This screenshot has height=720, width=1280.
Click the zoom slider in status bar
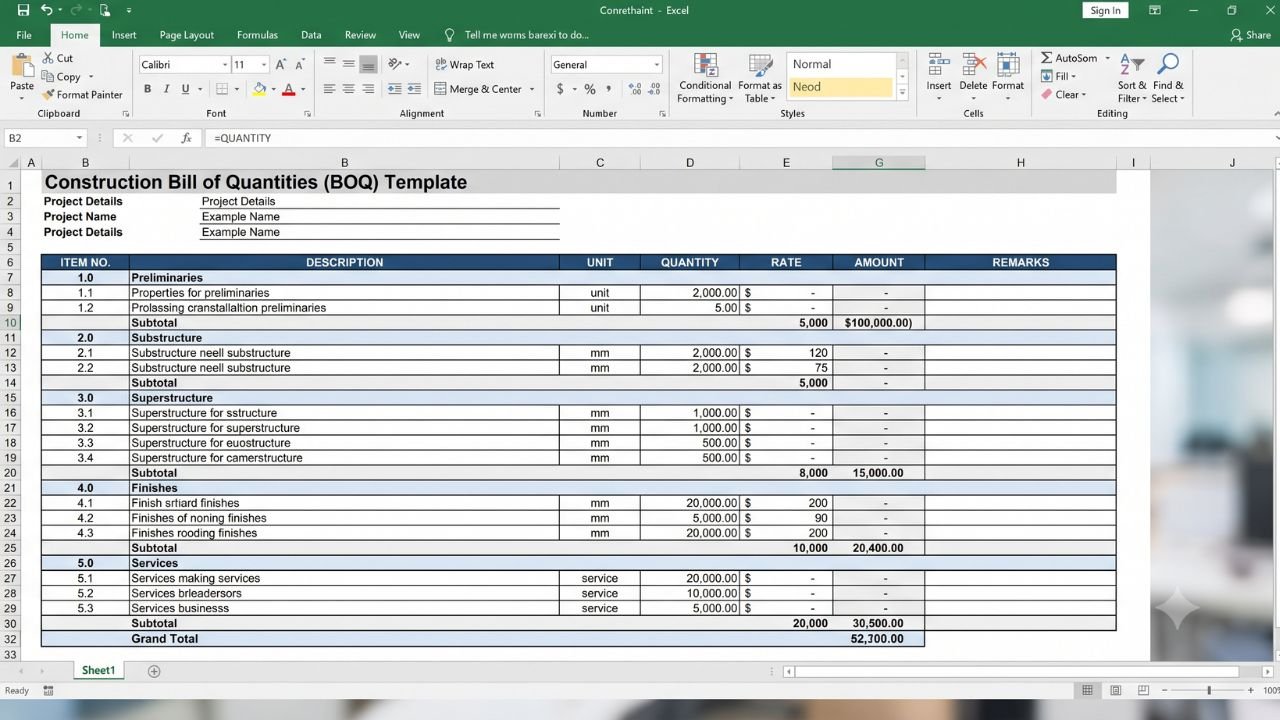point(1208,690)
